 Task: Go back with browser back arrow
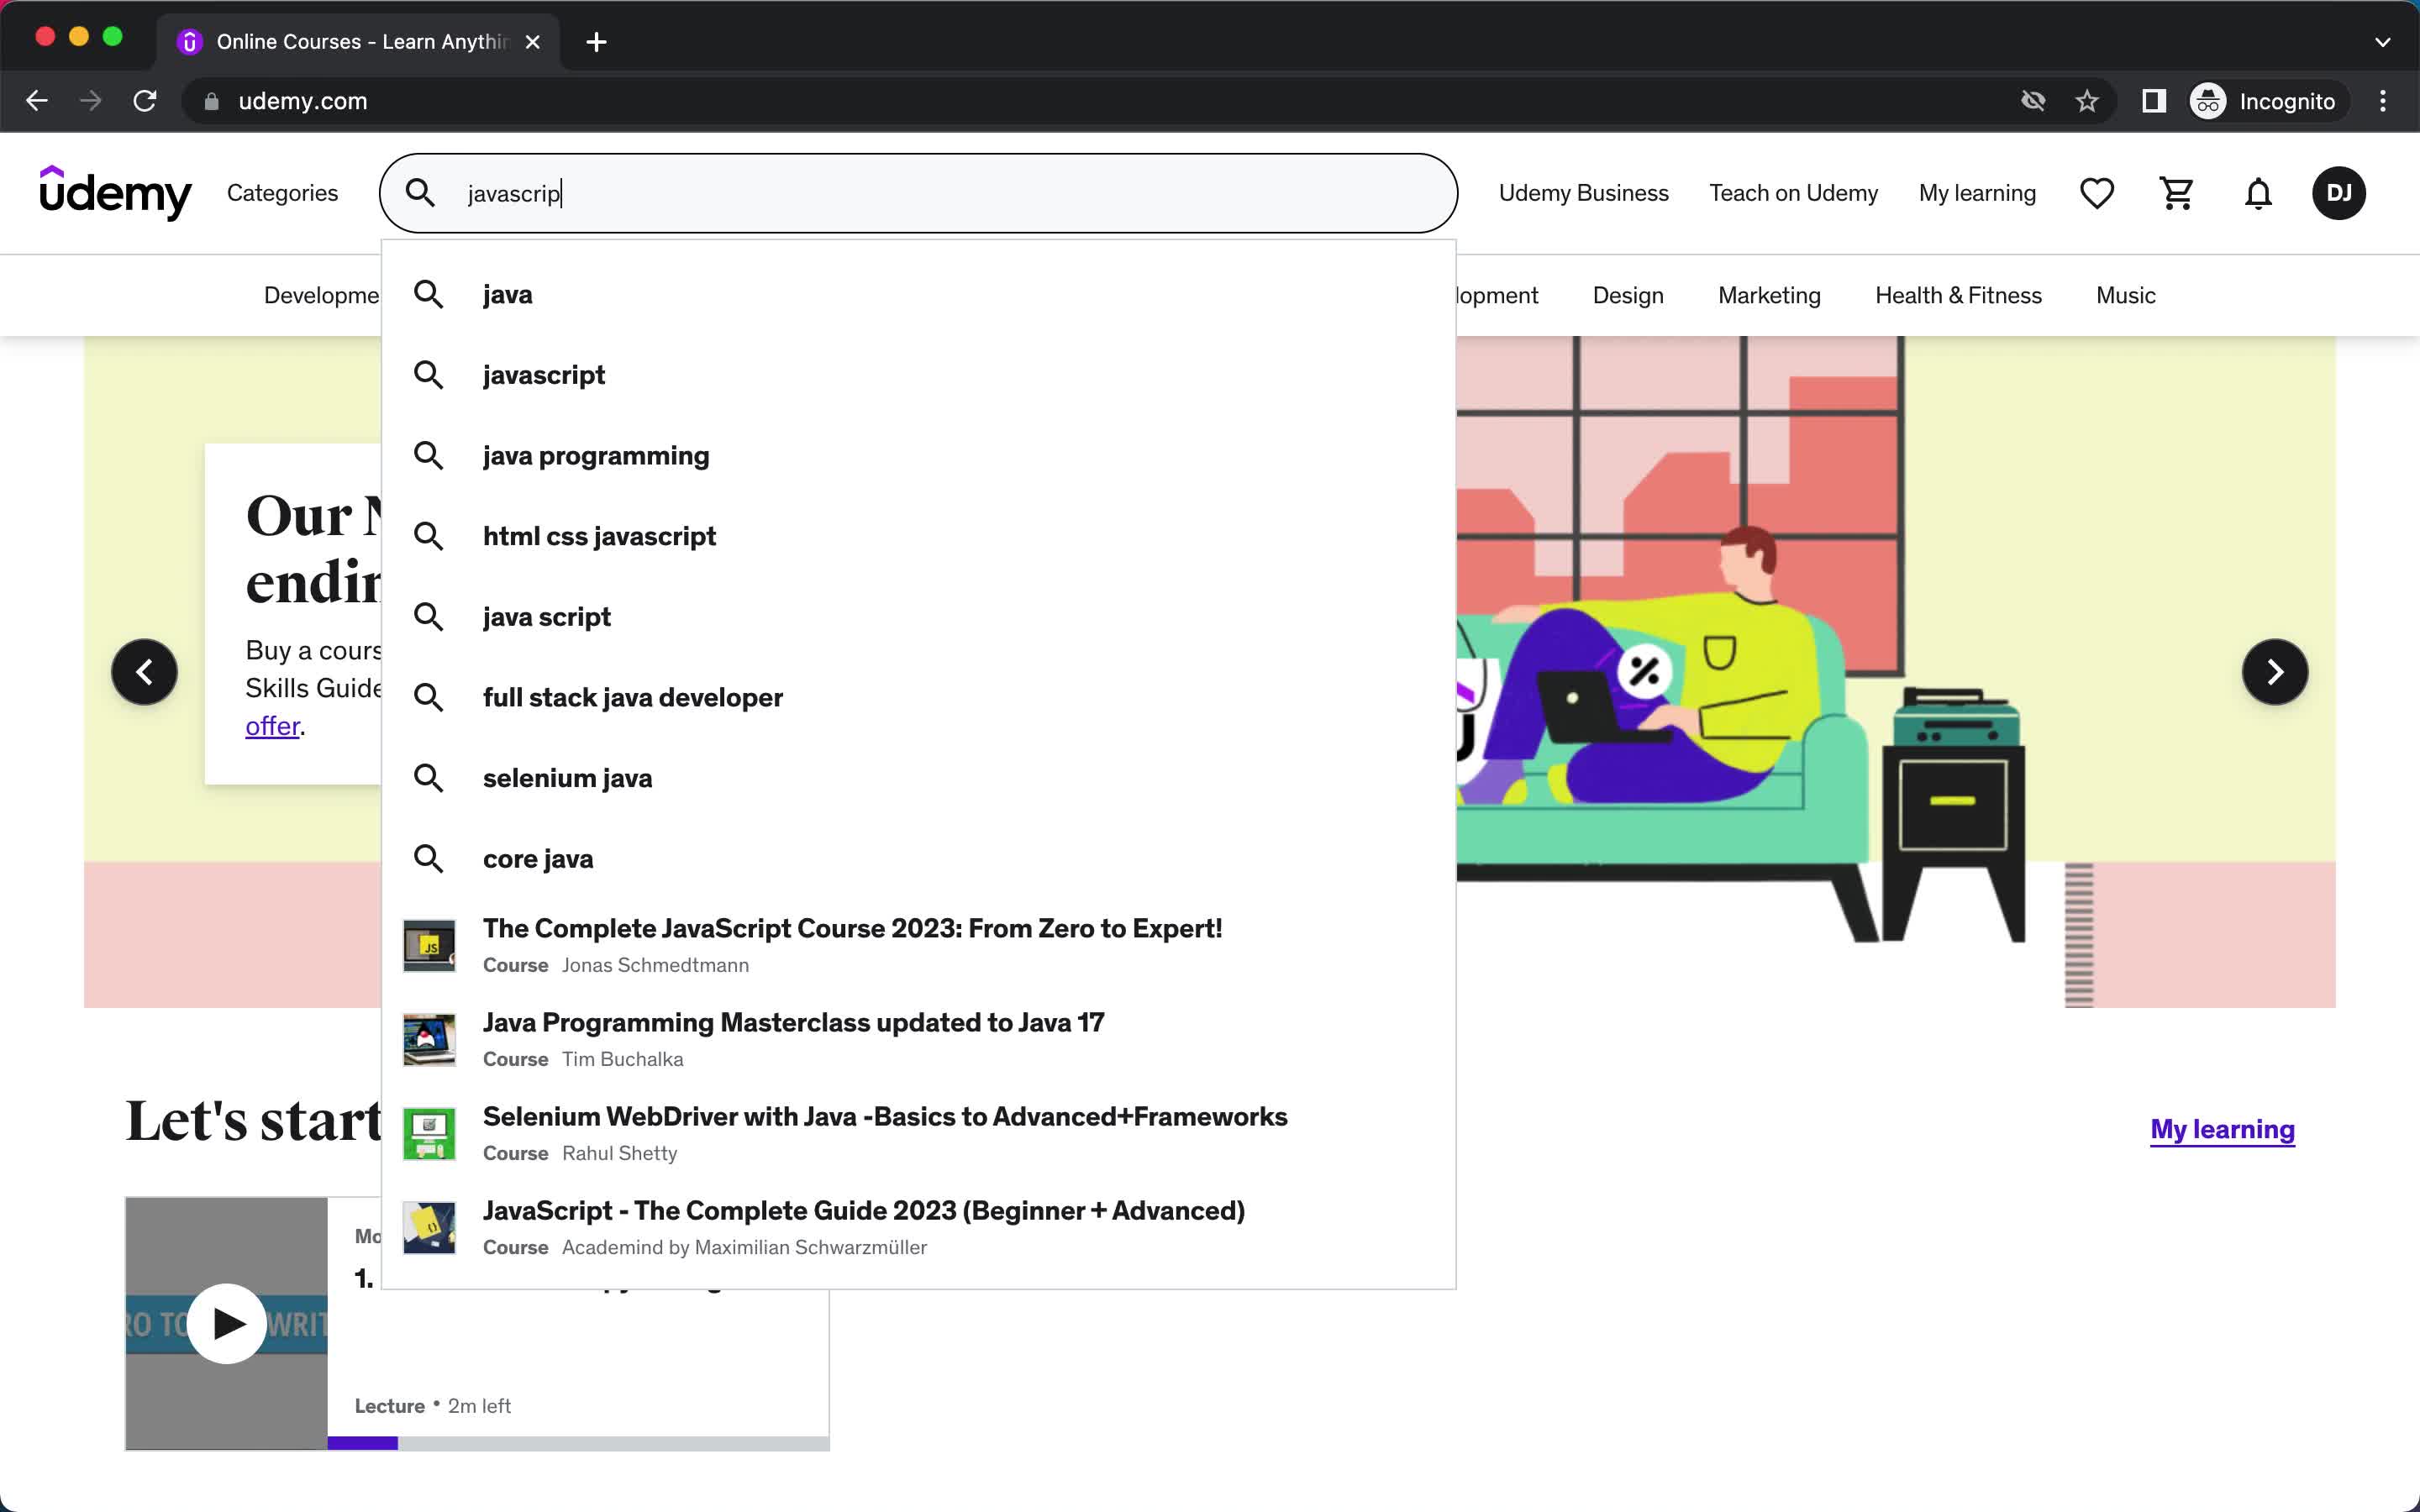(37, 101)
